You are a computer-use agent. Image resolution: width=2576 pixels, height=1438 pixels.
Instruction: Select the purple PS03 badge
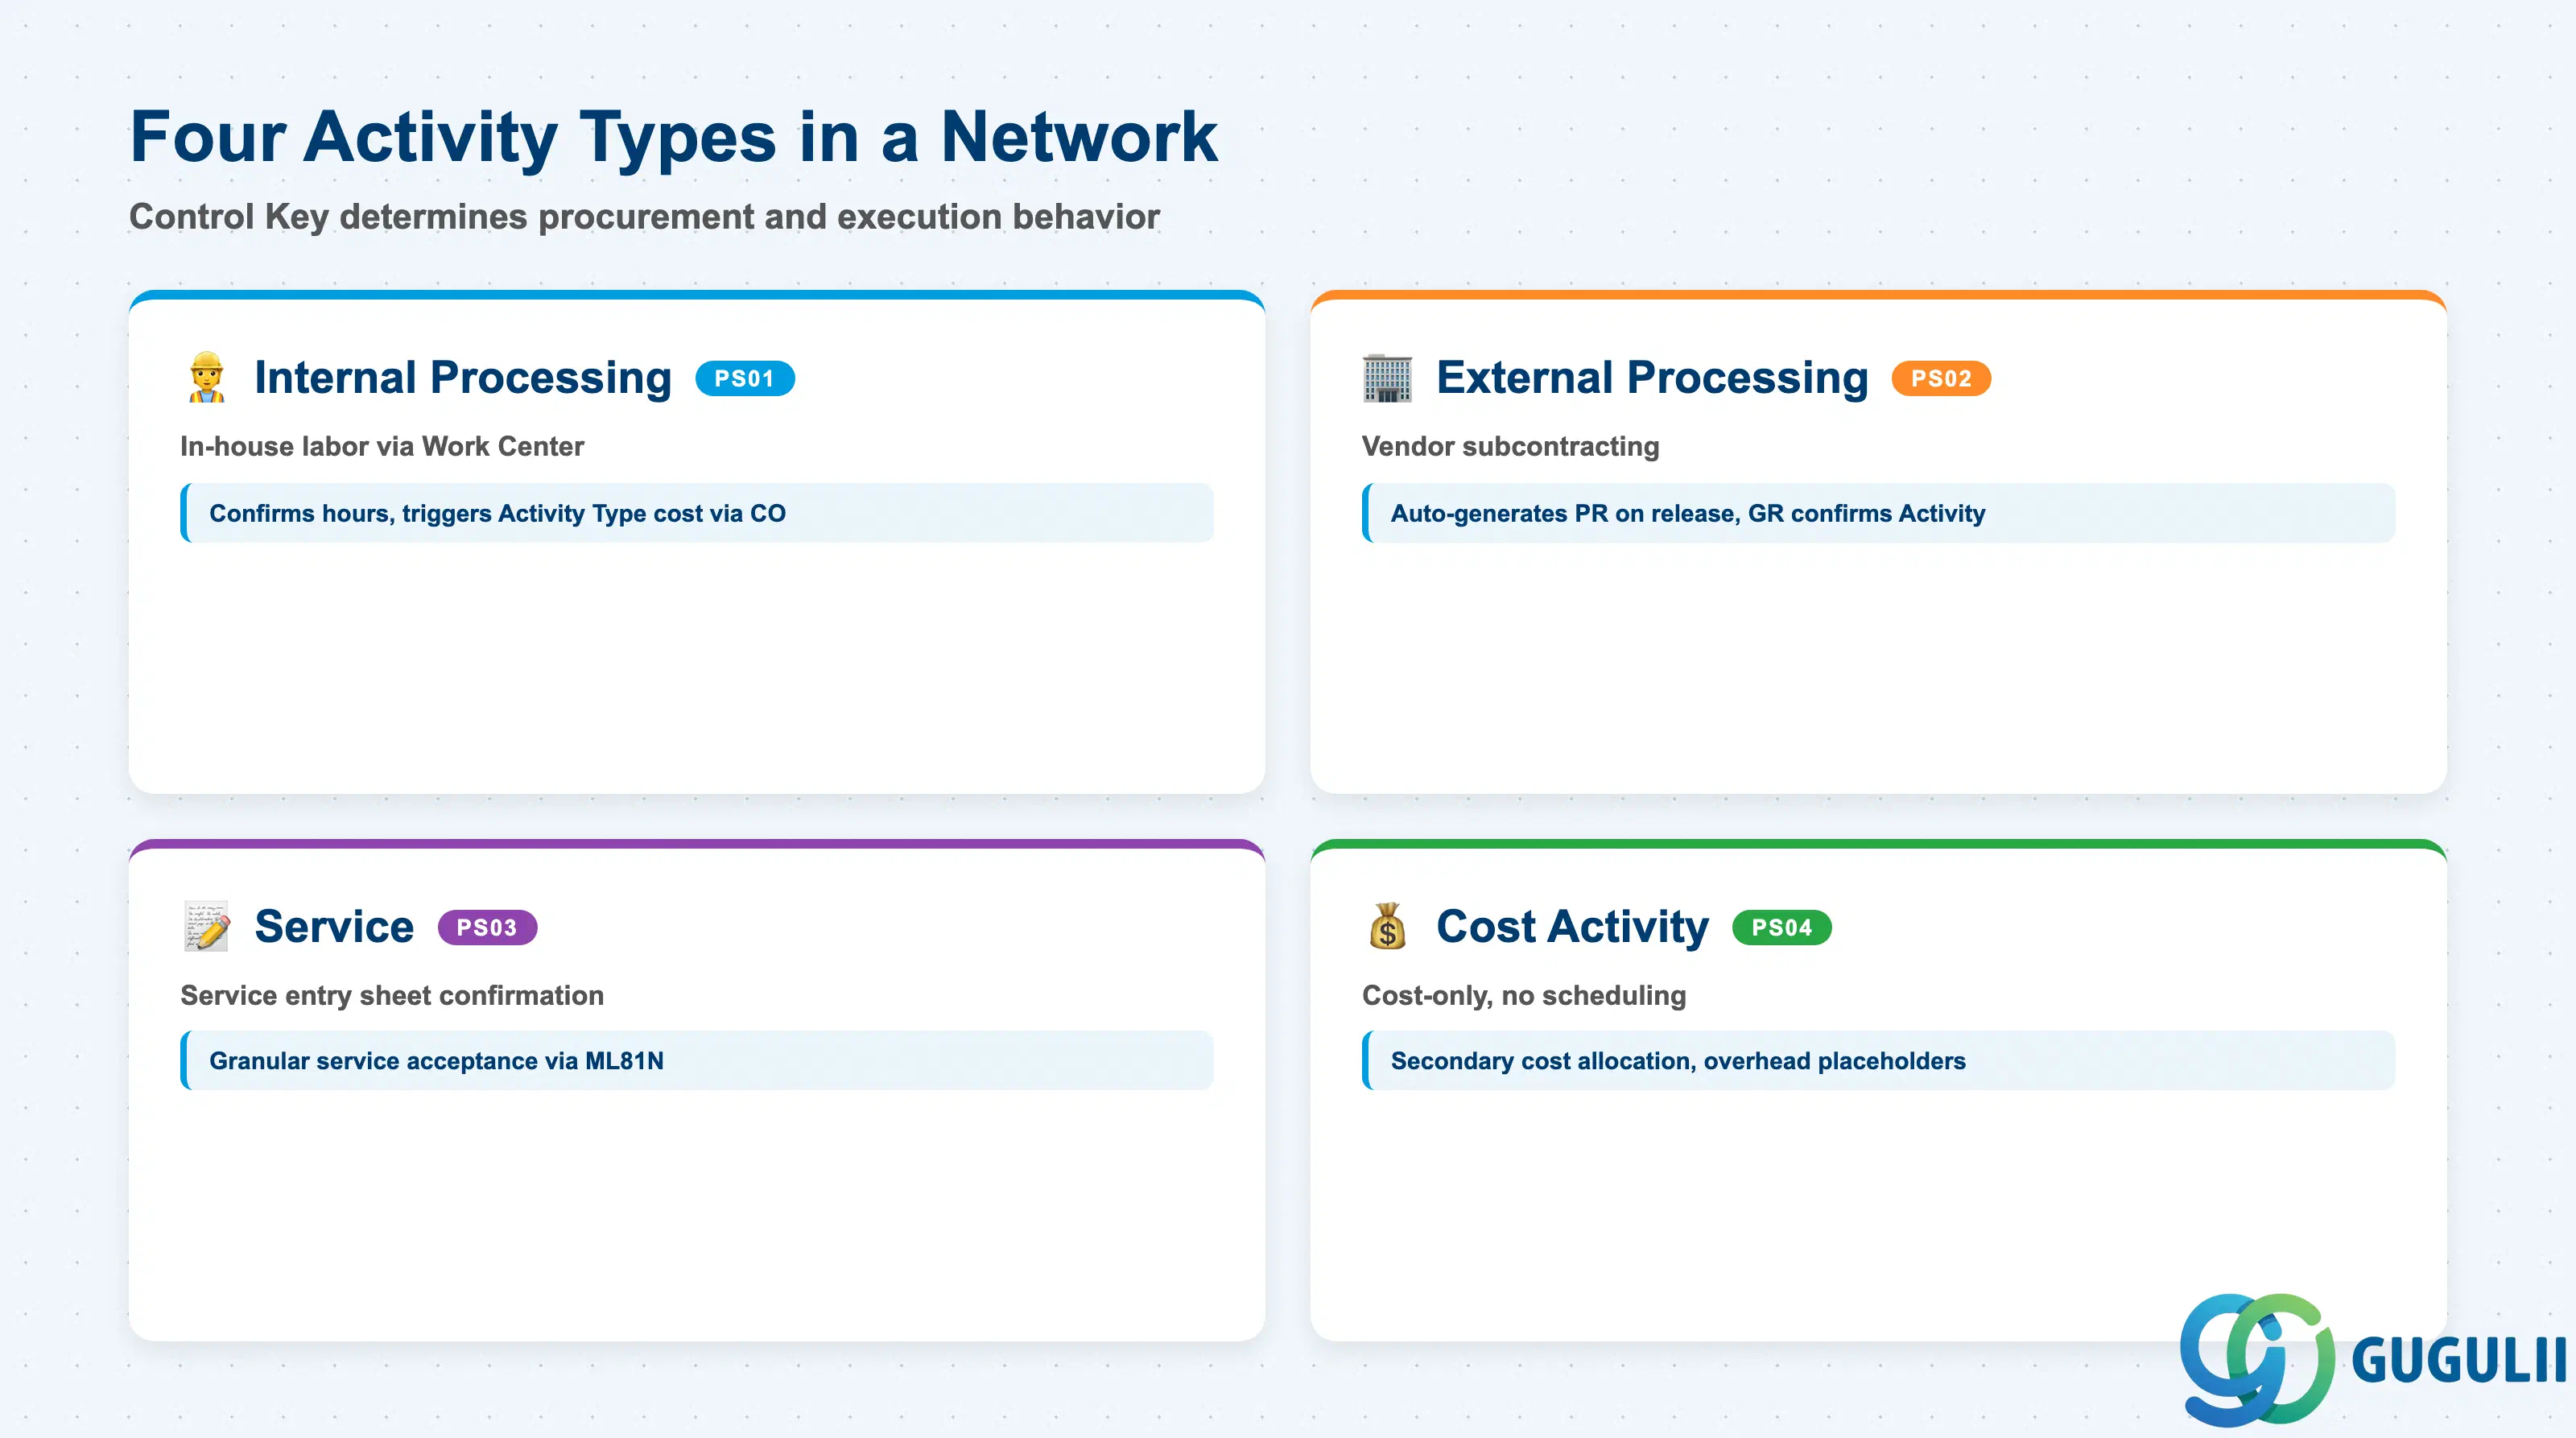click(487, 928)
